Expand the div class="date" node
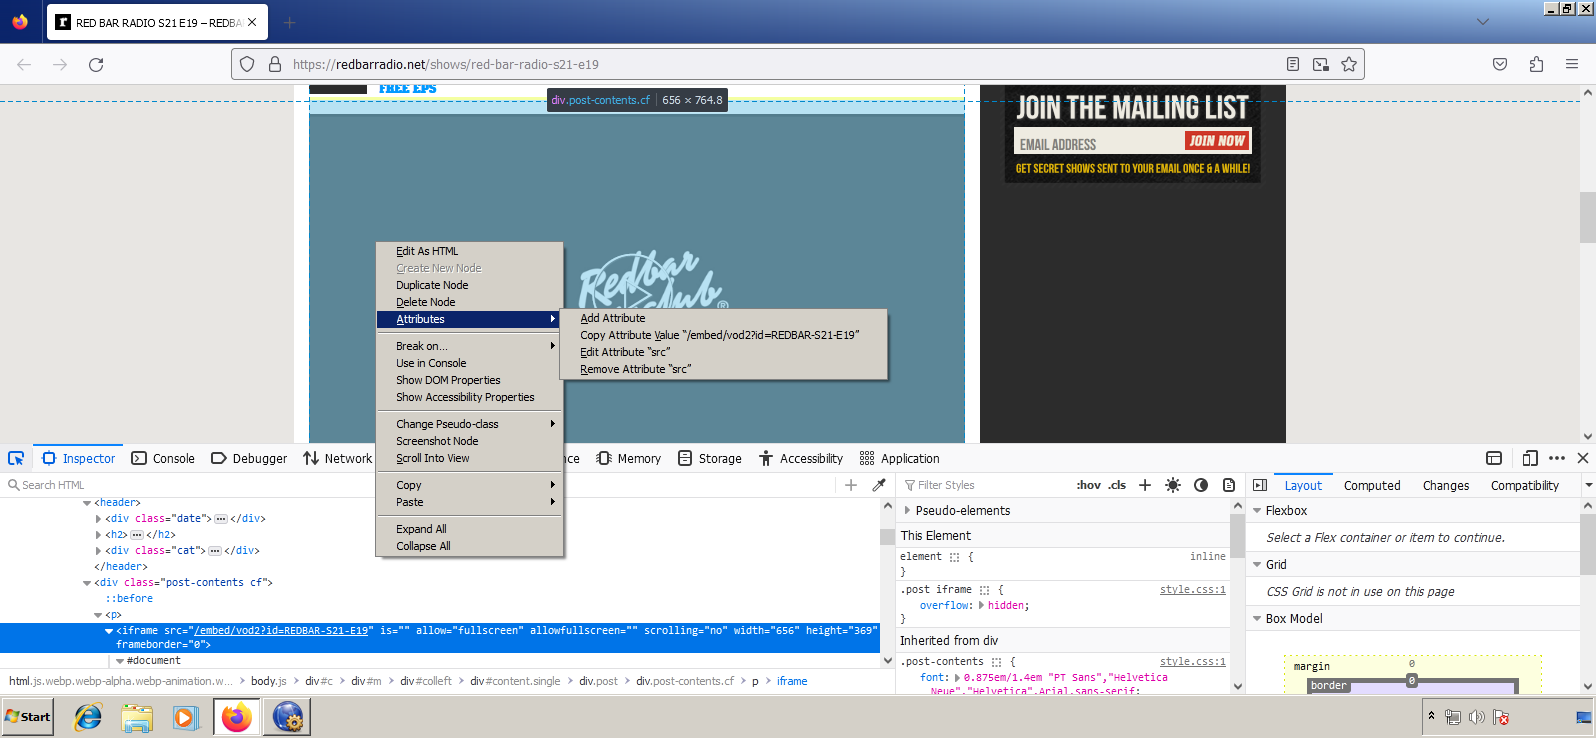Viewport: 1596px width, 738px height. pos(98,519)
